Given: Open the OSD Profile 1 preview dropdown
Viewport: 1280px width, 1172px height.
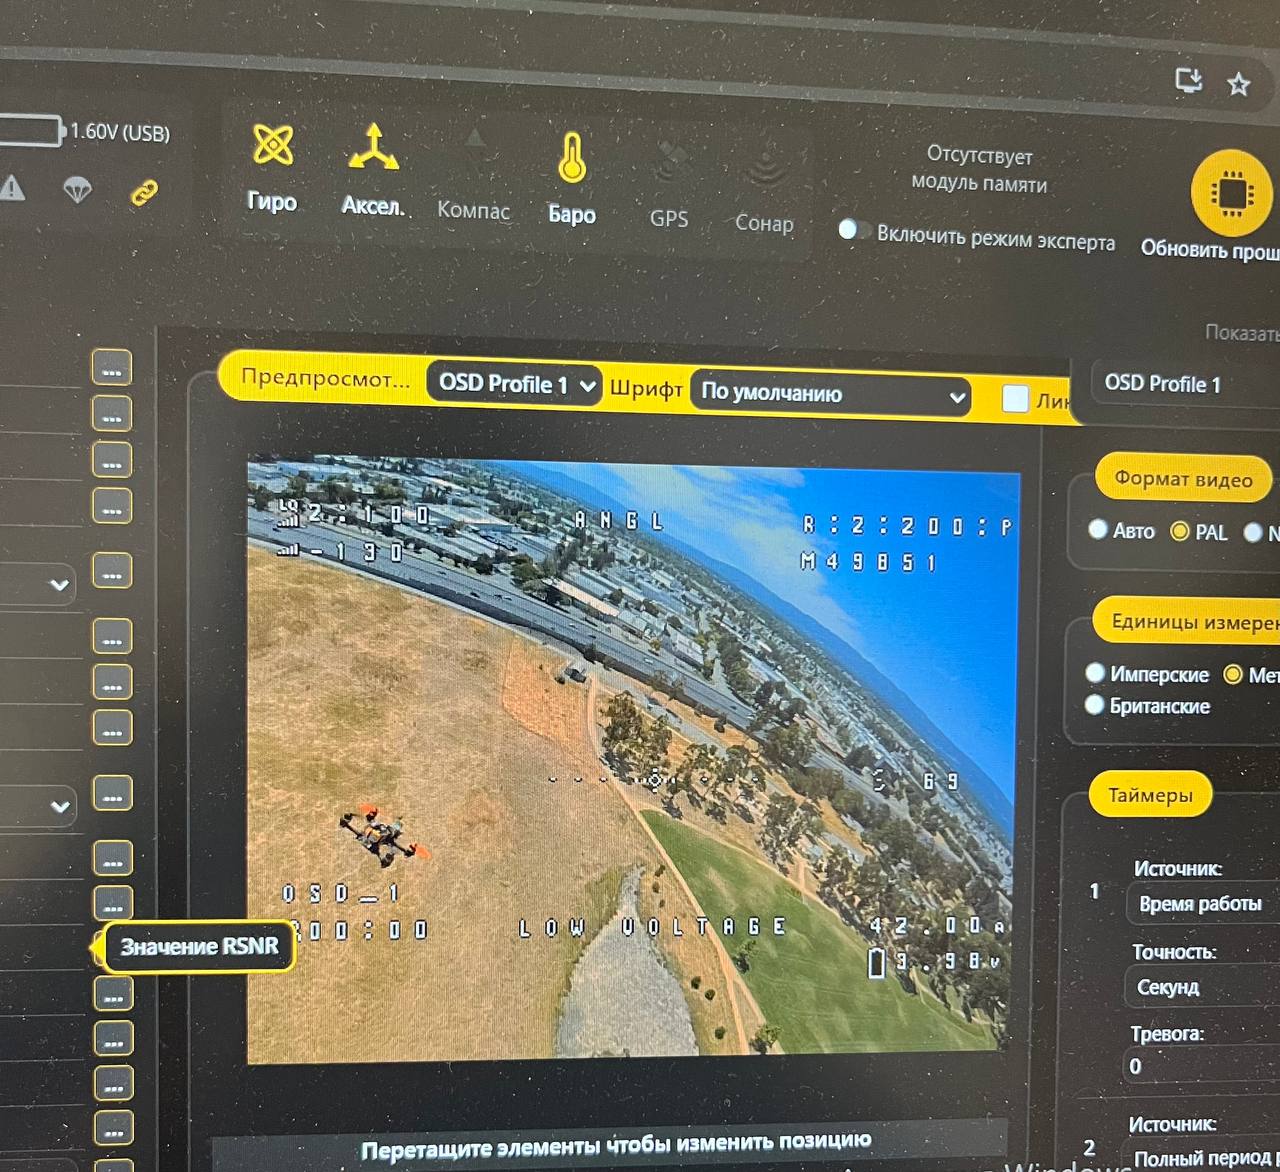Looking at the screenshot, I should (x=515, y=384).
